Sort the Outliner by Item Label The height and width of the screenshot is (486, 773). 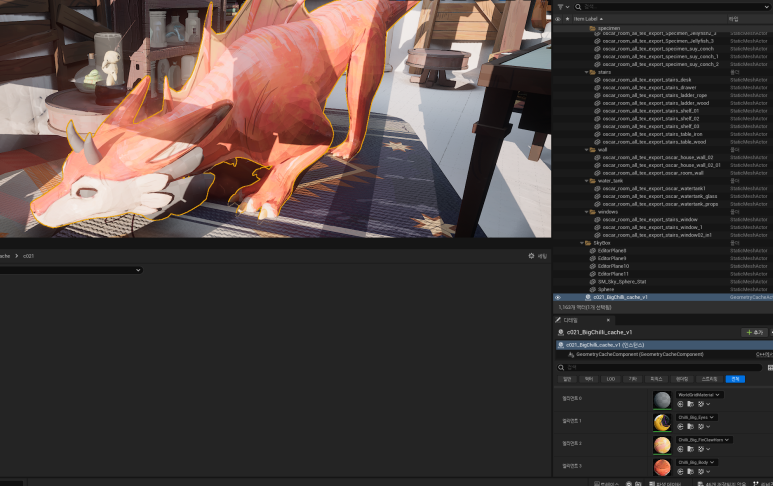point(588,19)
